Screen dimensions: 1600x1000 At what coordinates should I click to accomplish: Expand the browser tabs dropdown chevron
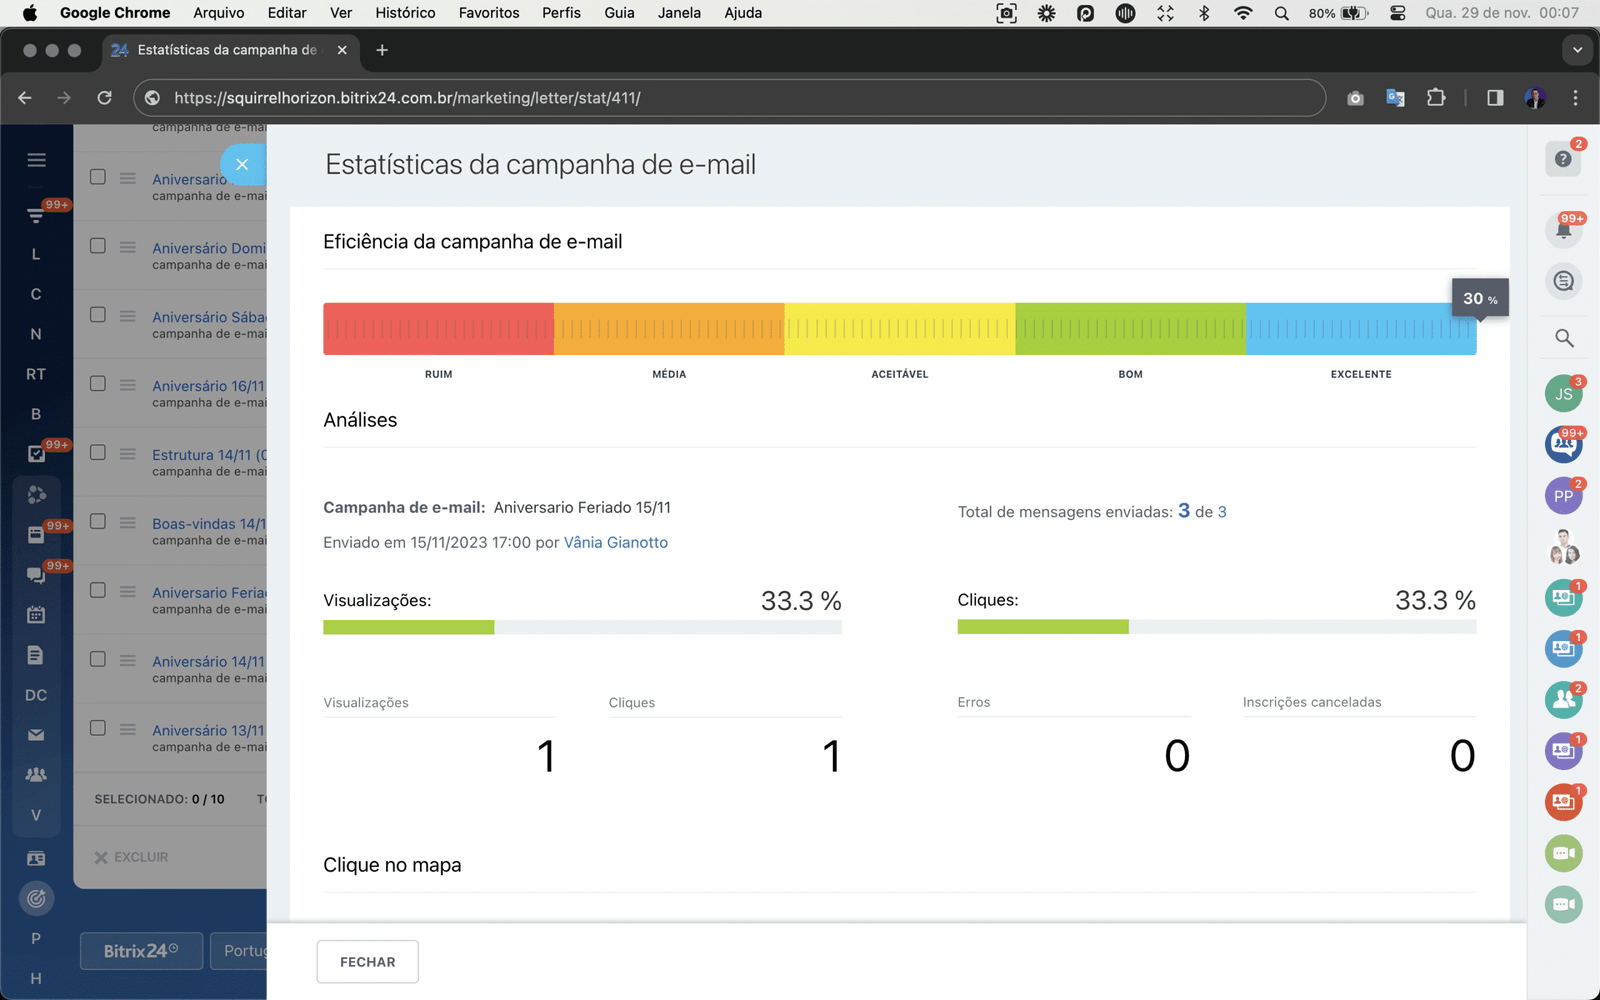[1577, 50]
